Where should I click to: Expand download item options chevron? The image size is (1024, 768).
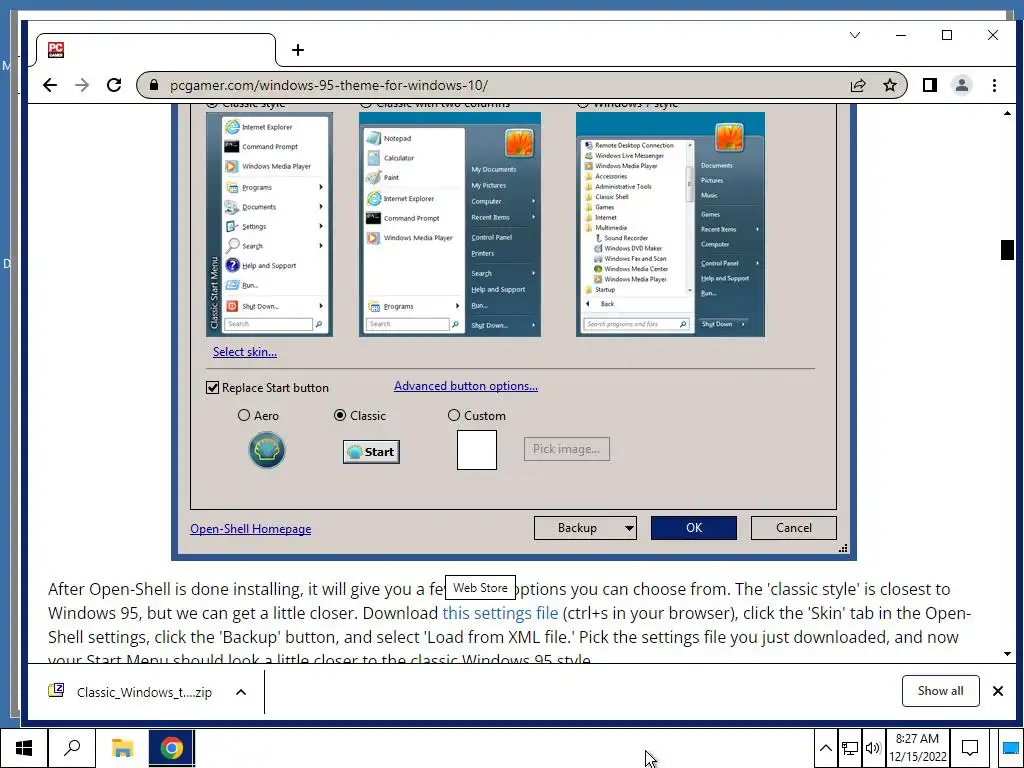241,692
